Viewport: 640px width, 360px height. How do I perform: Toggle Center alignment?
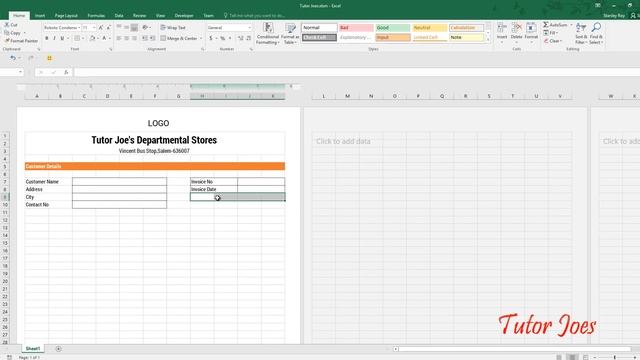(x=127, y=38)
